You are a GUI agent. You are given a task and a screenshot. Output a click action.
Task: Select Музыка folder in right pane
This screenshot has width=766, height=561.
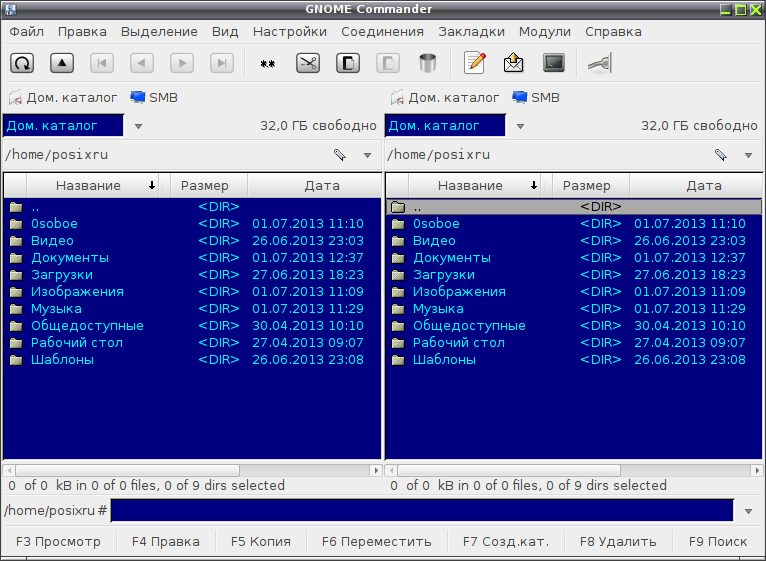[574, 309]
